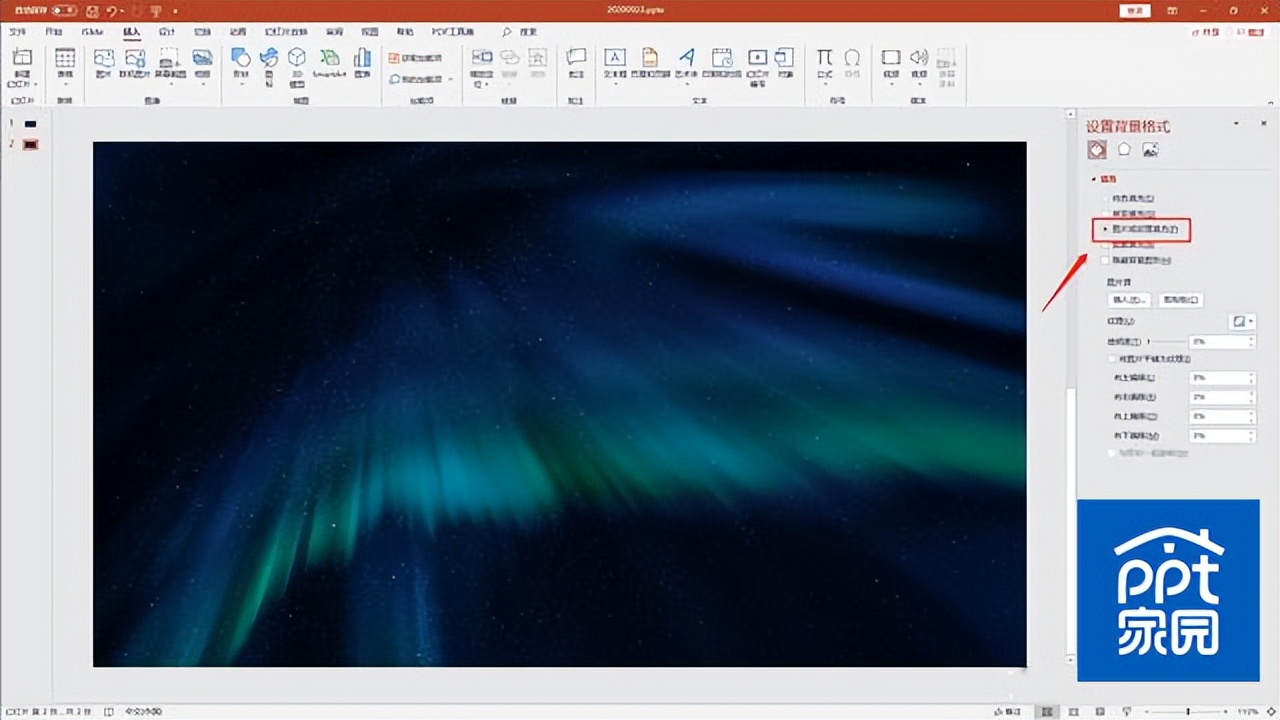Click the Object insert icon

785,57
